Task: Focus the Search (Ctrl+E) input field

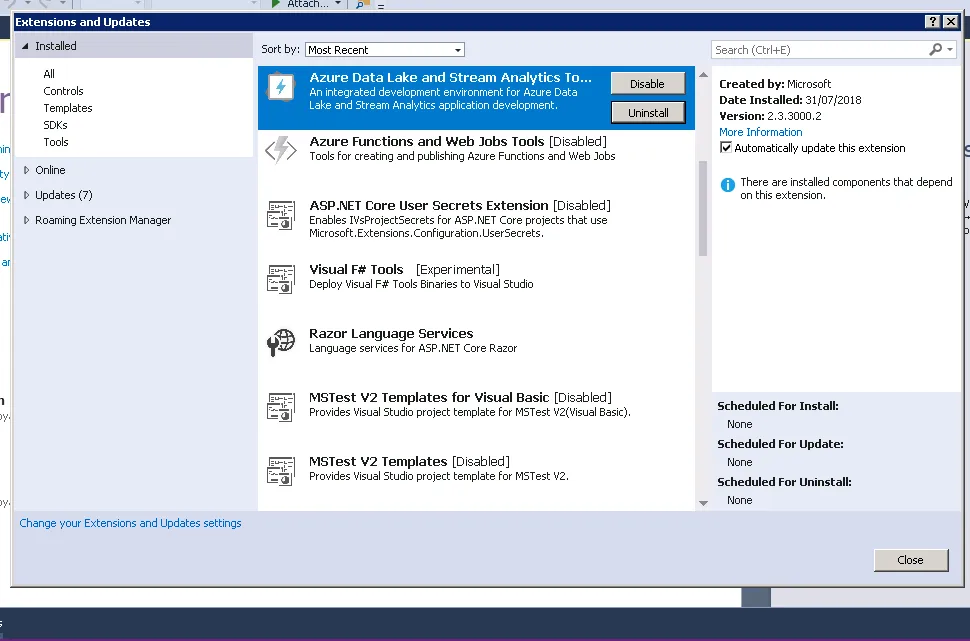Action: [820, 49]
